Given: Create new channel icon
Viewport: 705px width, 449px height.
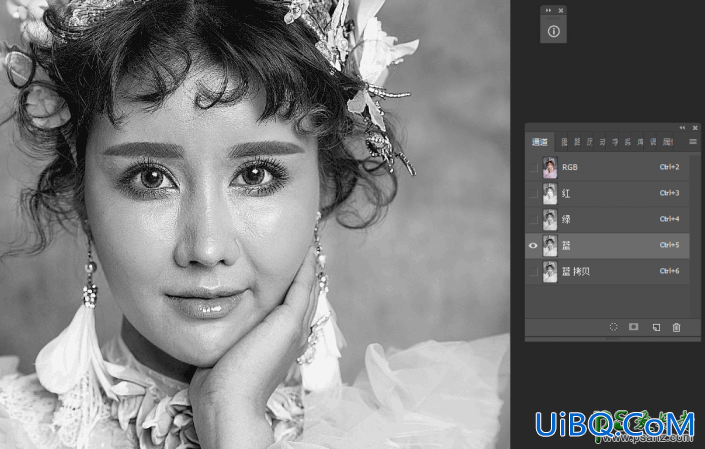Looking at the screenshot, I should [x=656, y=328].
